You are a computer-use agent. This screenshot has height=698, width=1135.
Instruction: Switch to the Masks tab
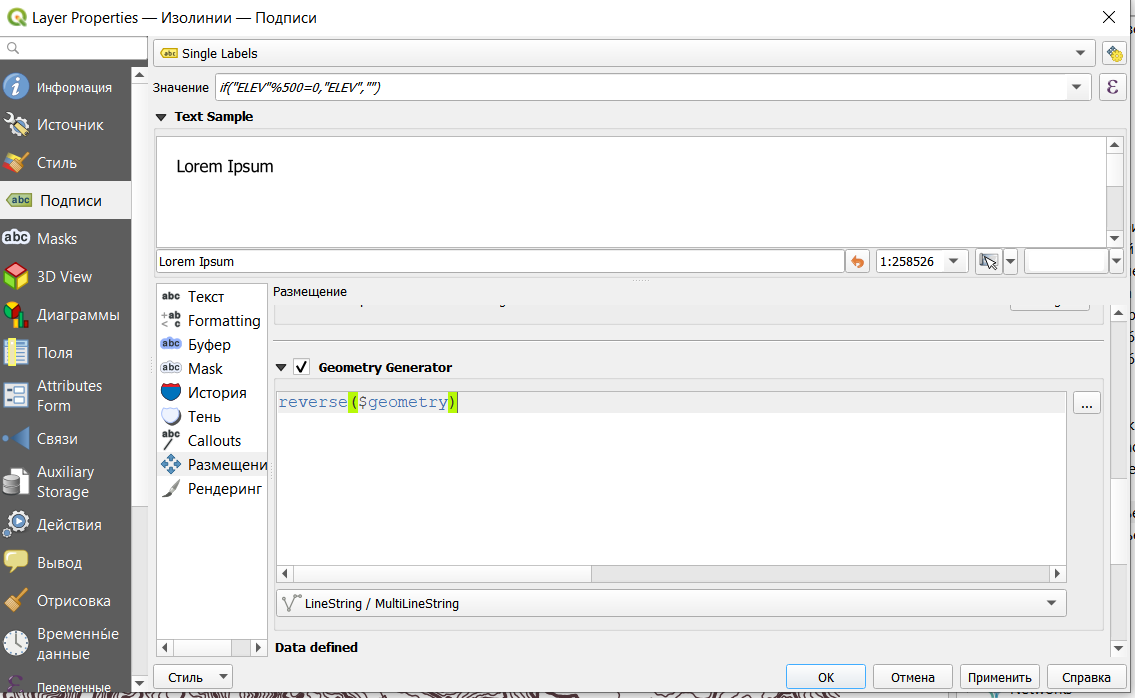tap(57, 239)
